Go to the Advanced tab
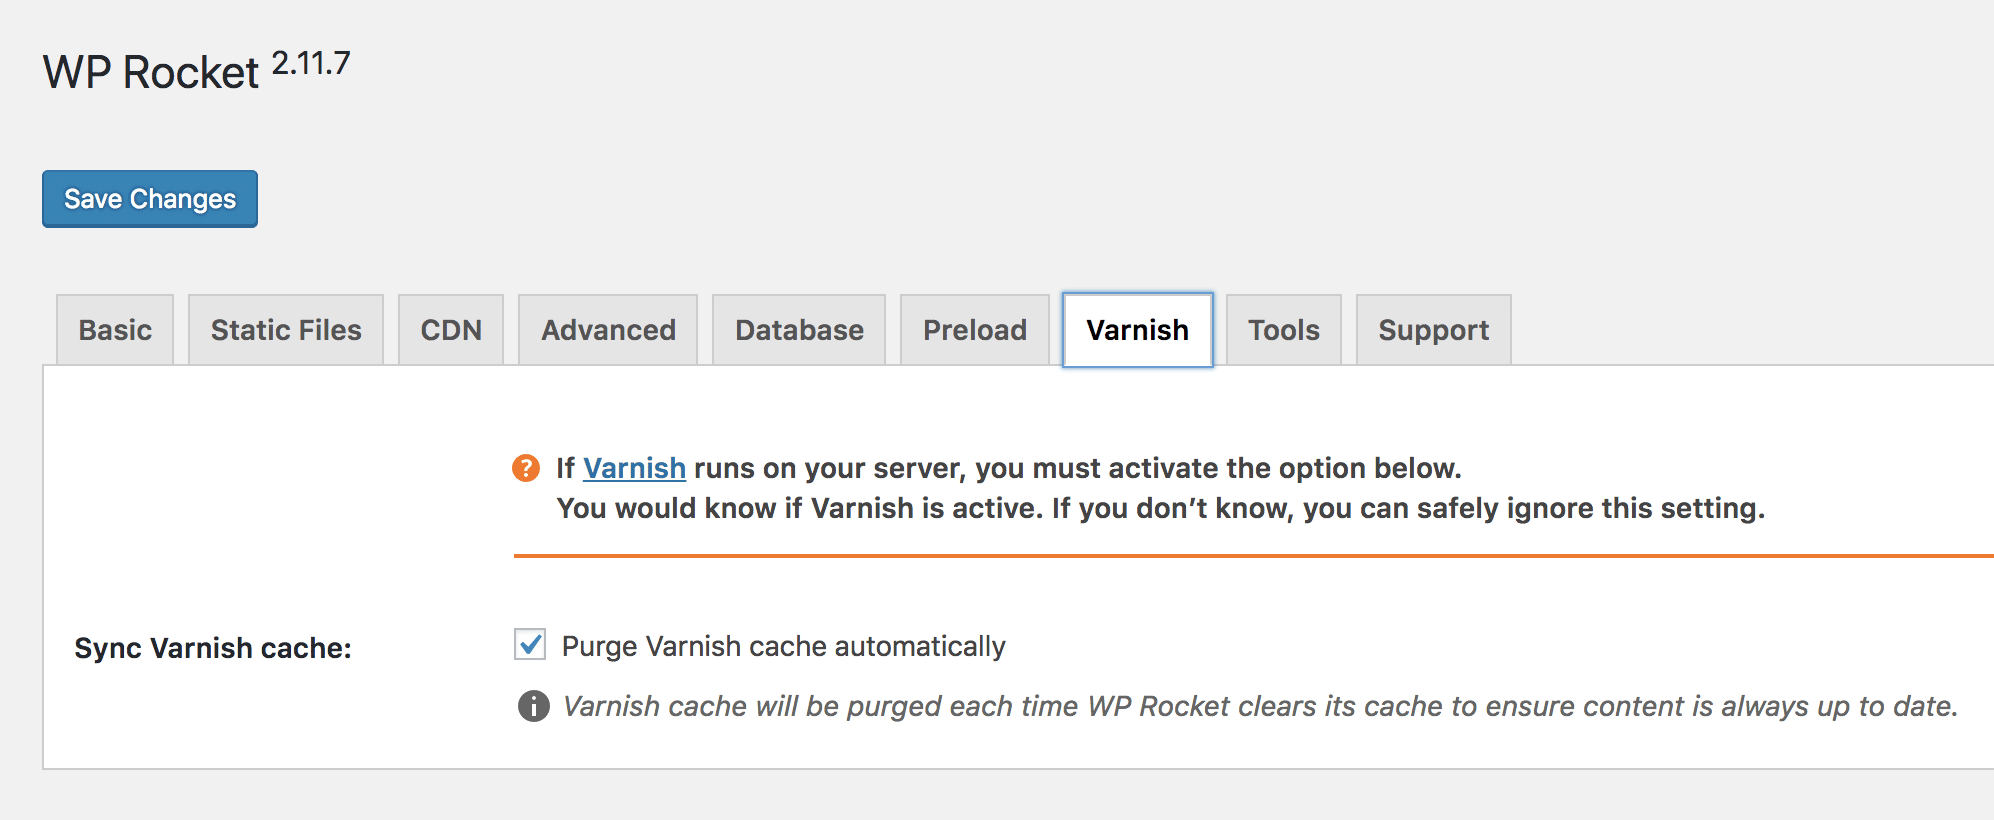This screenshot has width=1994, height=820. point(608,330)
